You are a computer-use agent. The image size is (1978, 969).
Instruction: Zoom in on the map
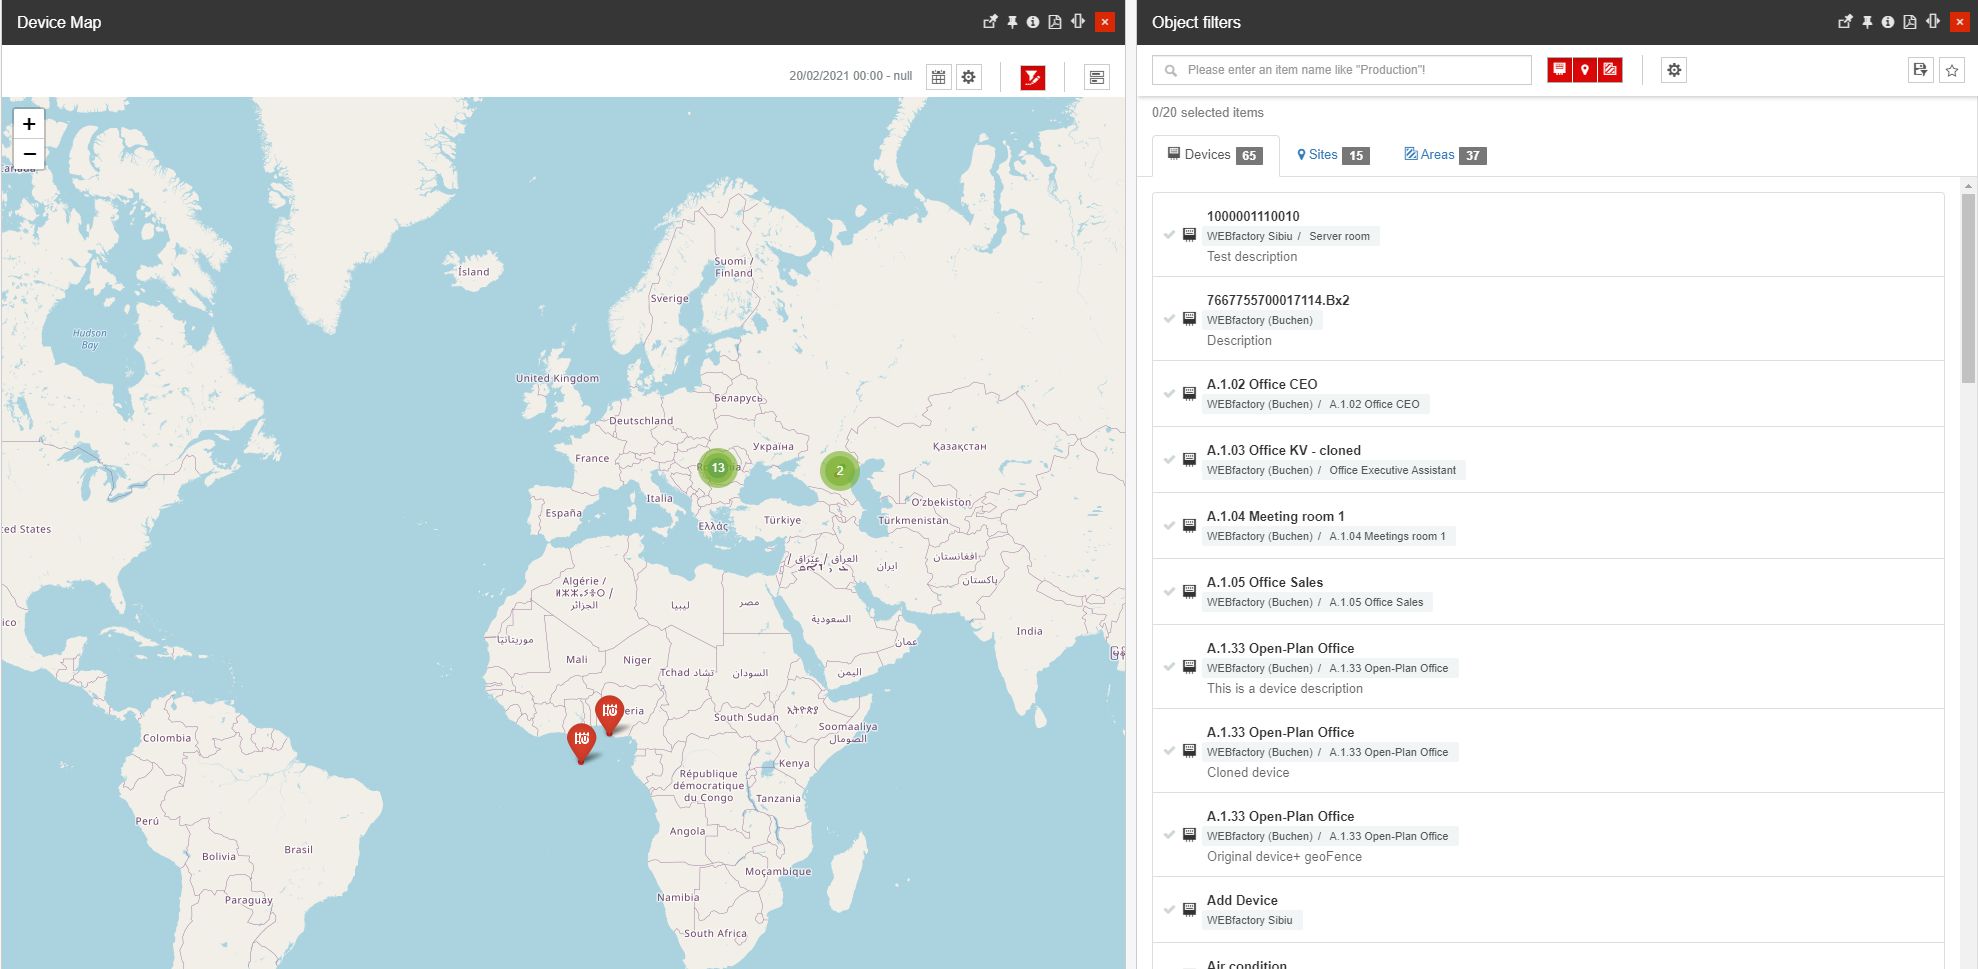(29, 124)
